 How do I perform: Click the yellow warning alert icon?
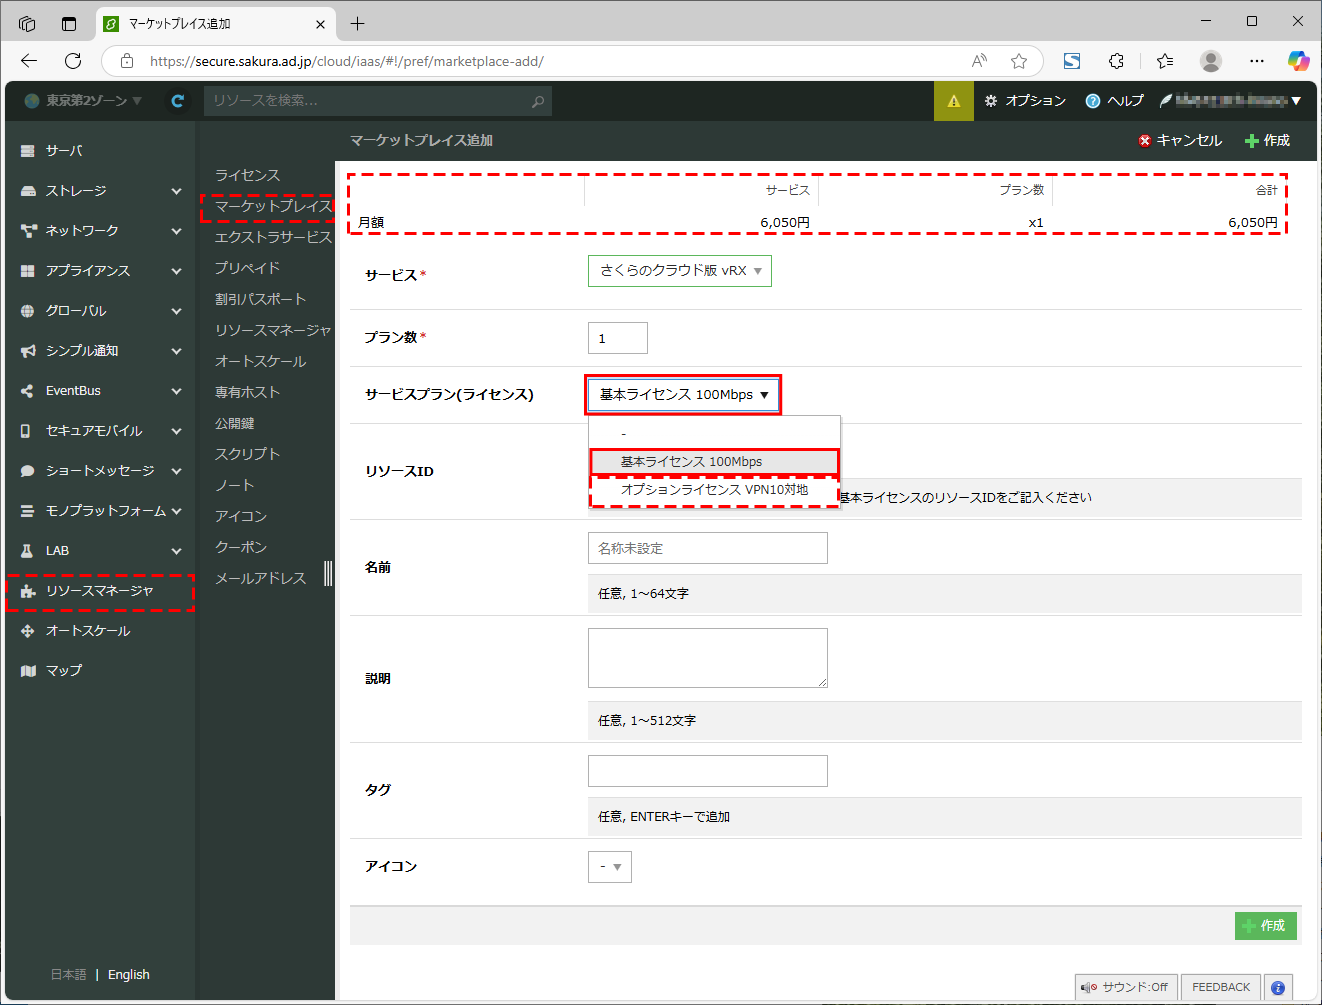click(x=954, y=101)
